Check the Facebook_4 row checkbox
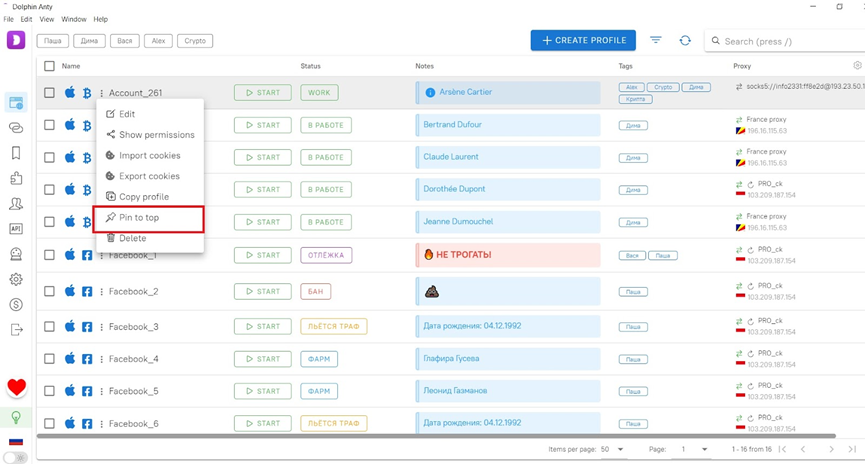 (x=49, y=359)
